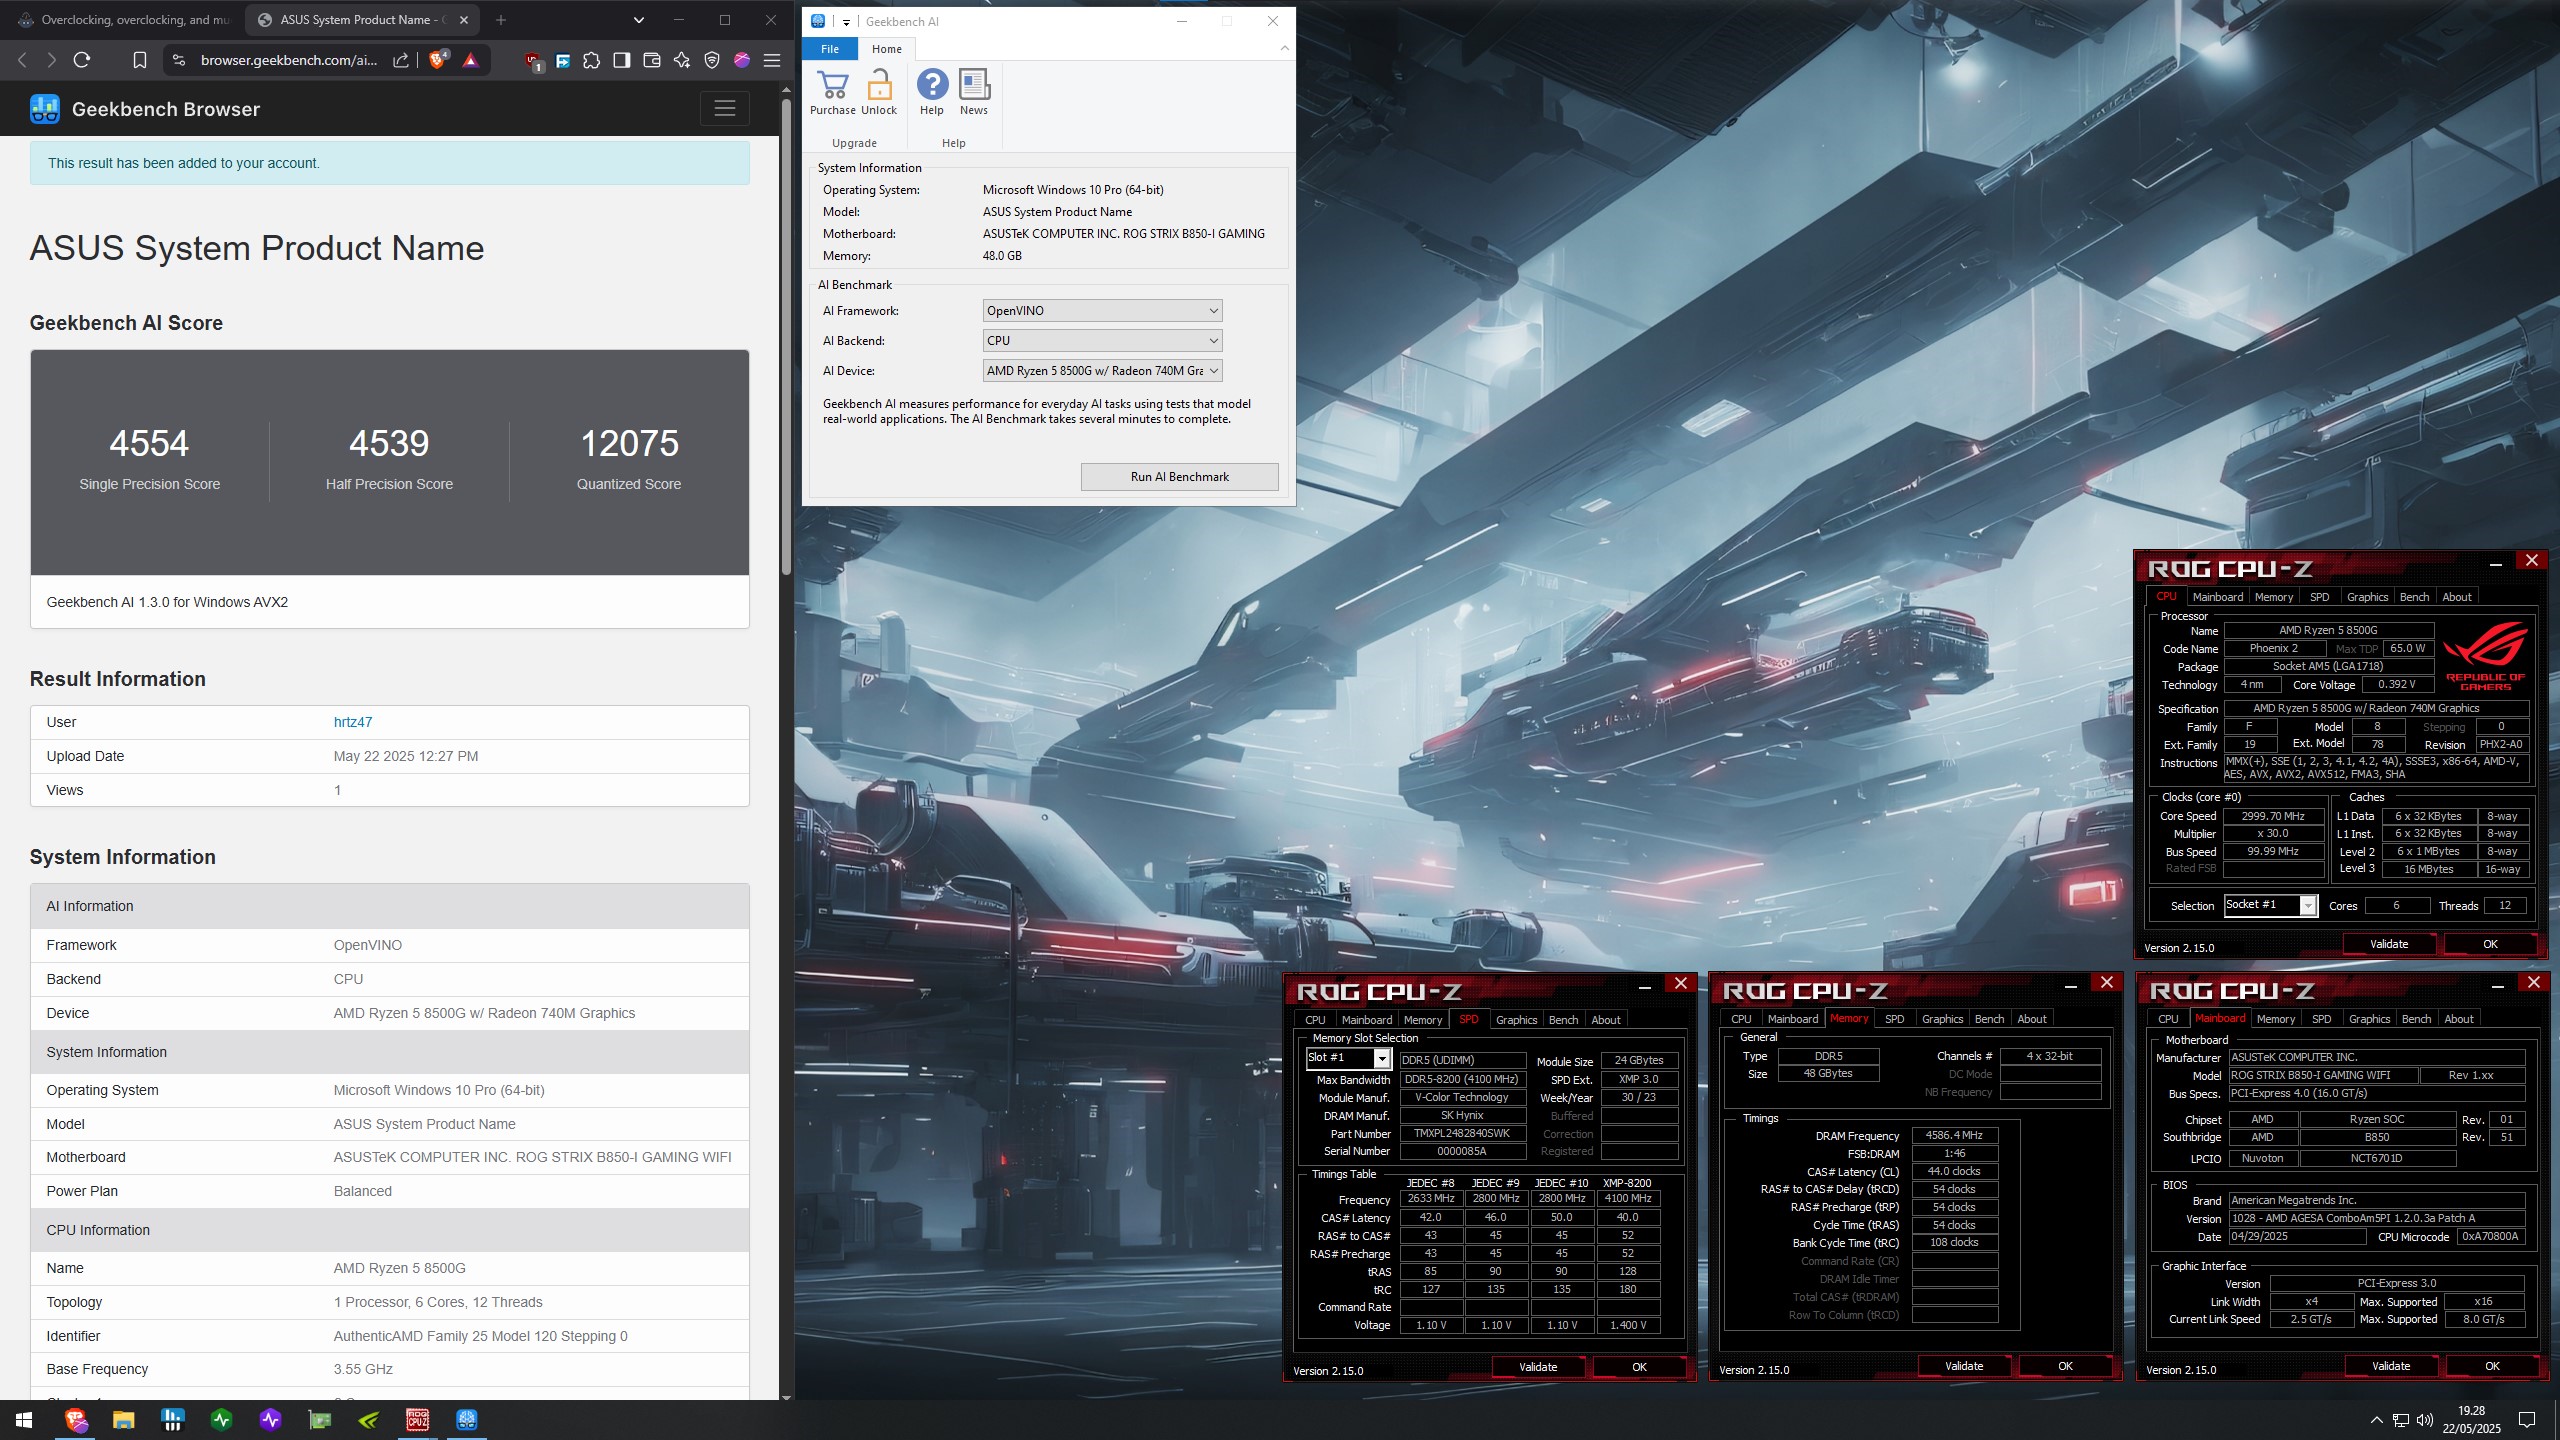This screenshot has width=2560, height=1440.
Task: Open About tab in CPU-Z Mainboard window
Action: pos(2458,1019)
